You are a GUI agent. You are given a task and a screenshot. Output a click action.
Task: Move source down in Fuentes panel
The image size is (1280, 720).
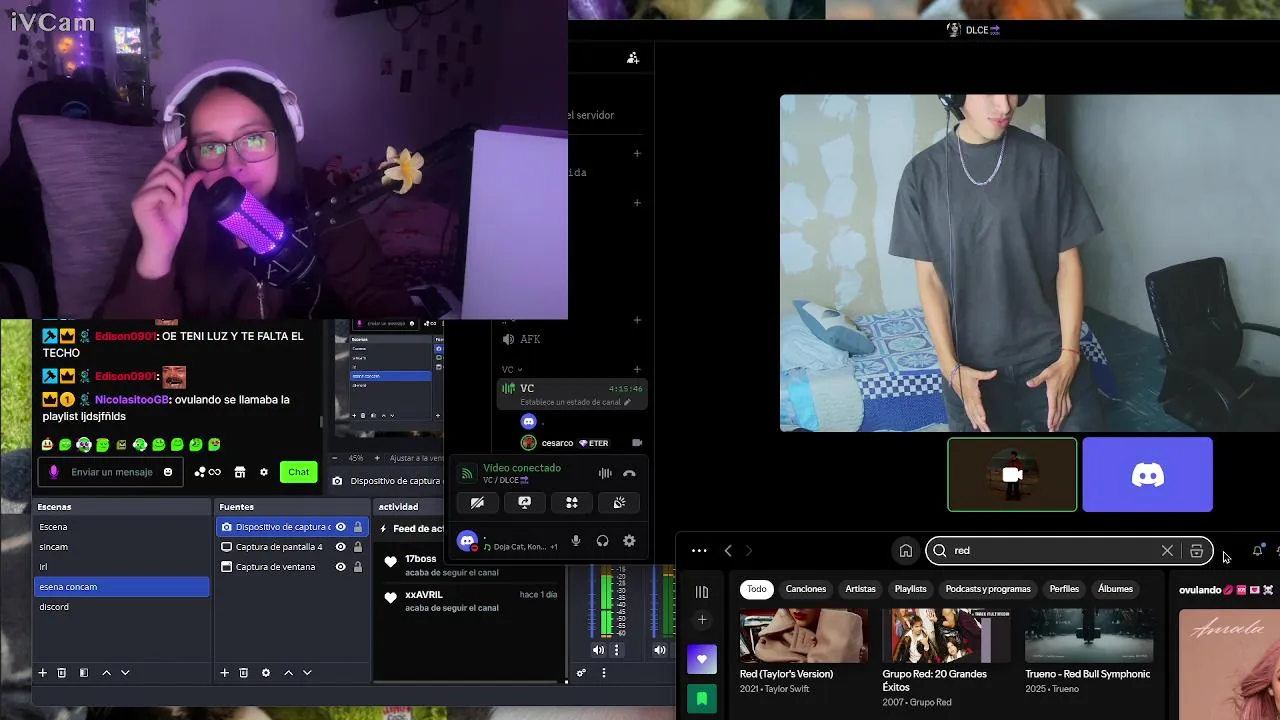[307, 673]
